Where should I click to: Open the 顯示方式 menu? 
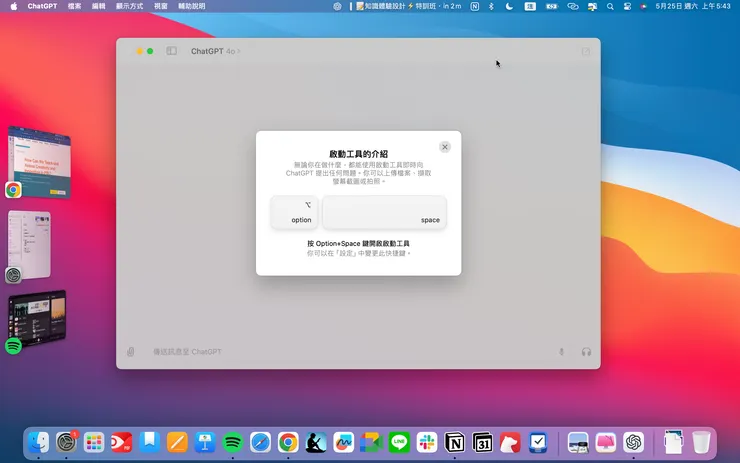pos(129,6)
